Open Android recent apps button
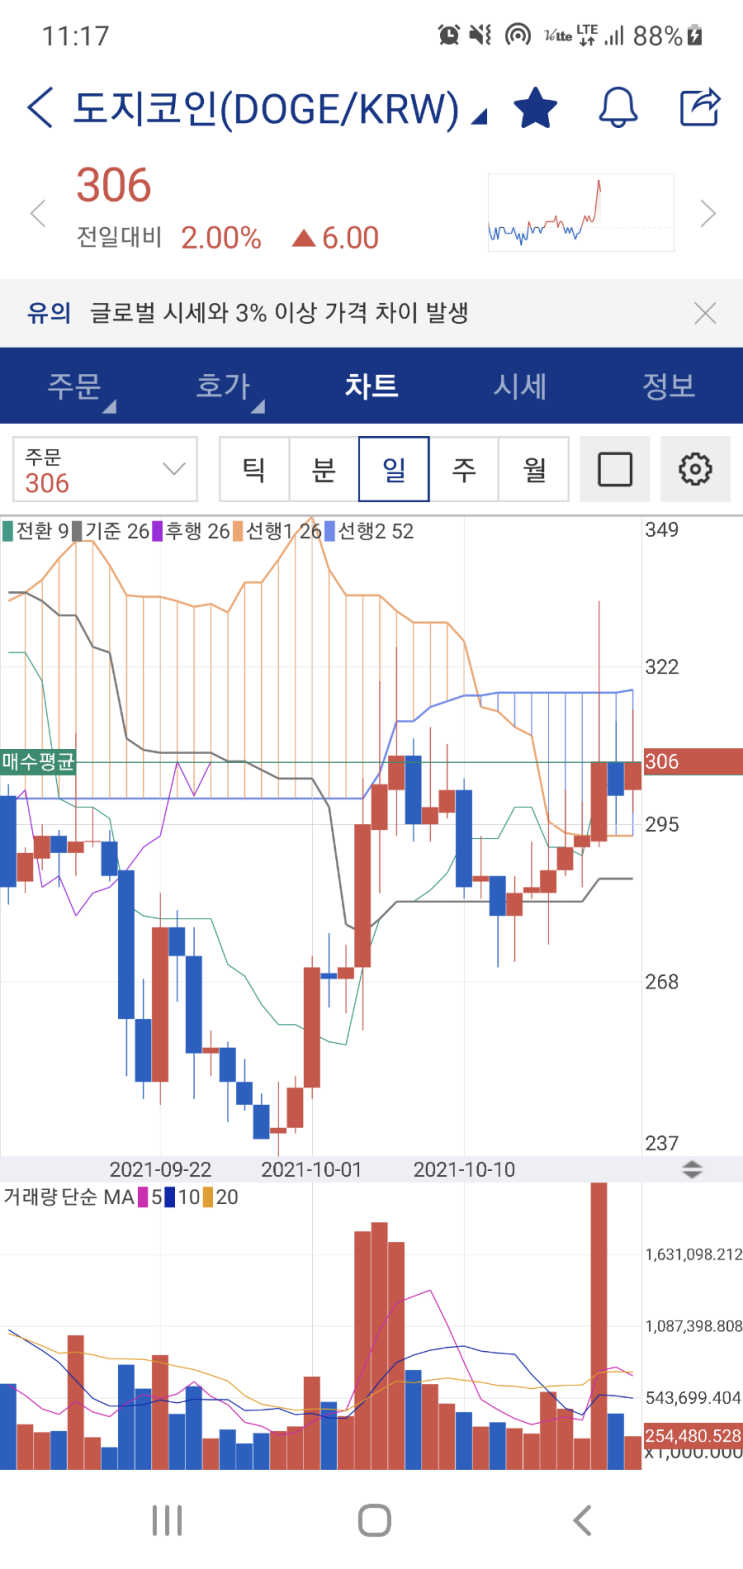The image size is (743, 1569). pos(167,1521)
